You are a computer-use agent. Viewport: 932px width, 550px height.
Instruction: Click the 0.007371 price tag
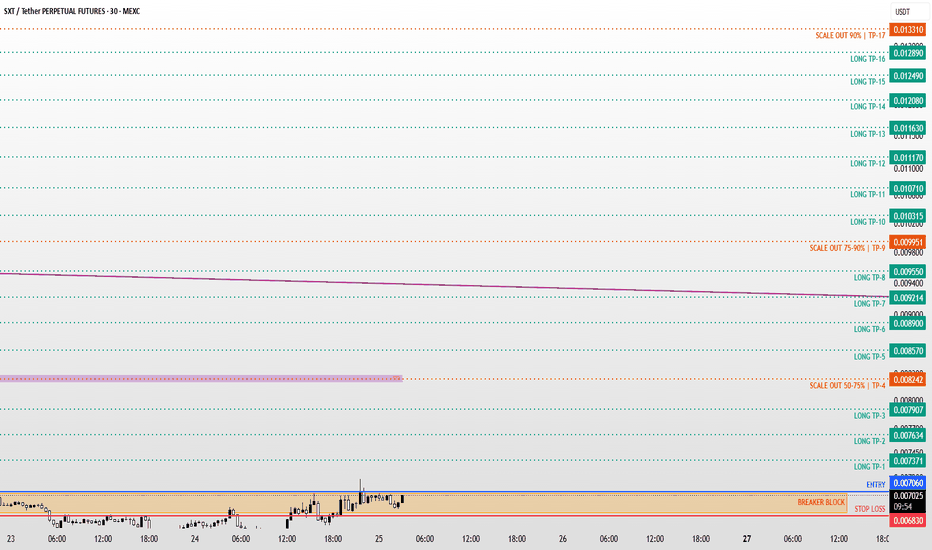point(908,461)
